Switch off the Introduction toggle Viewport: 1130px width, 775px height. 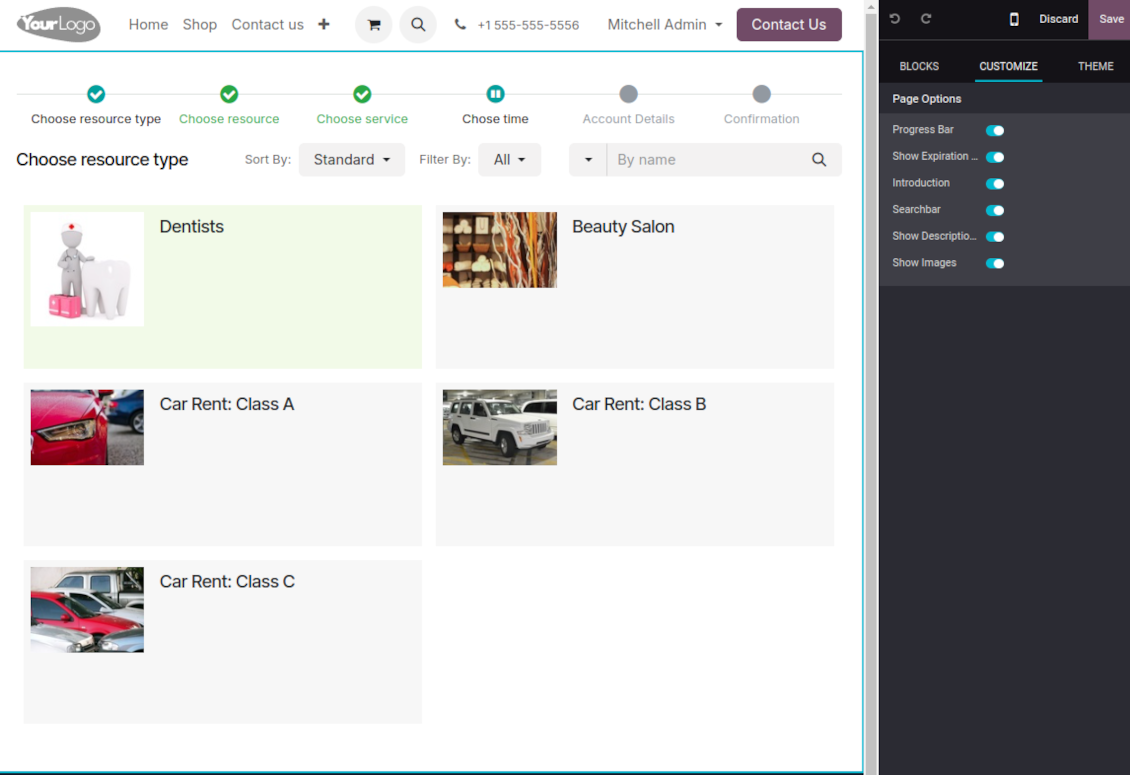(995, 184)
